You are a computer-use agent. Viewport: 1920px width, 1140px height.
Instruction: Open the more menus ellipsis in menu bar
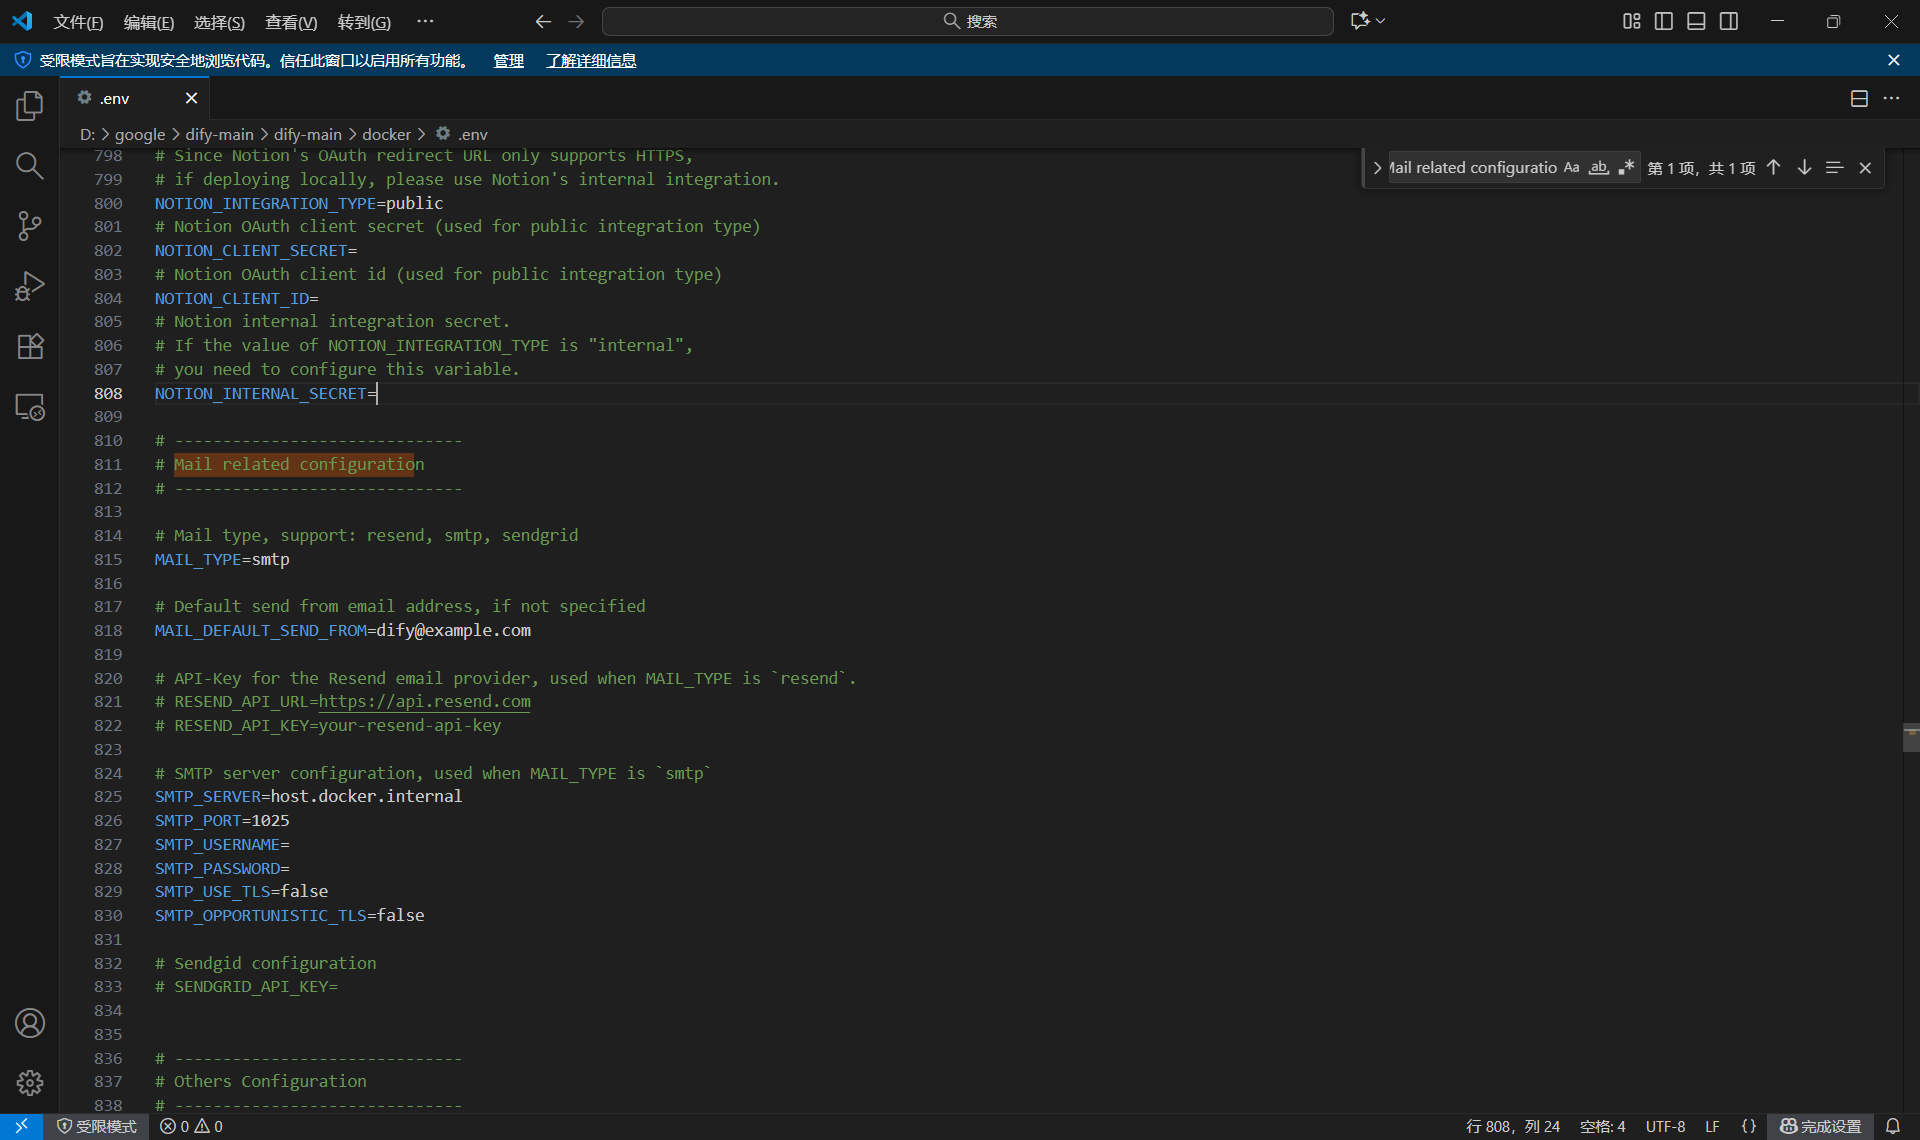tap(425, 21)
